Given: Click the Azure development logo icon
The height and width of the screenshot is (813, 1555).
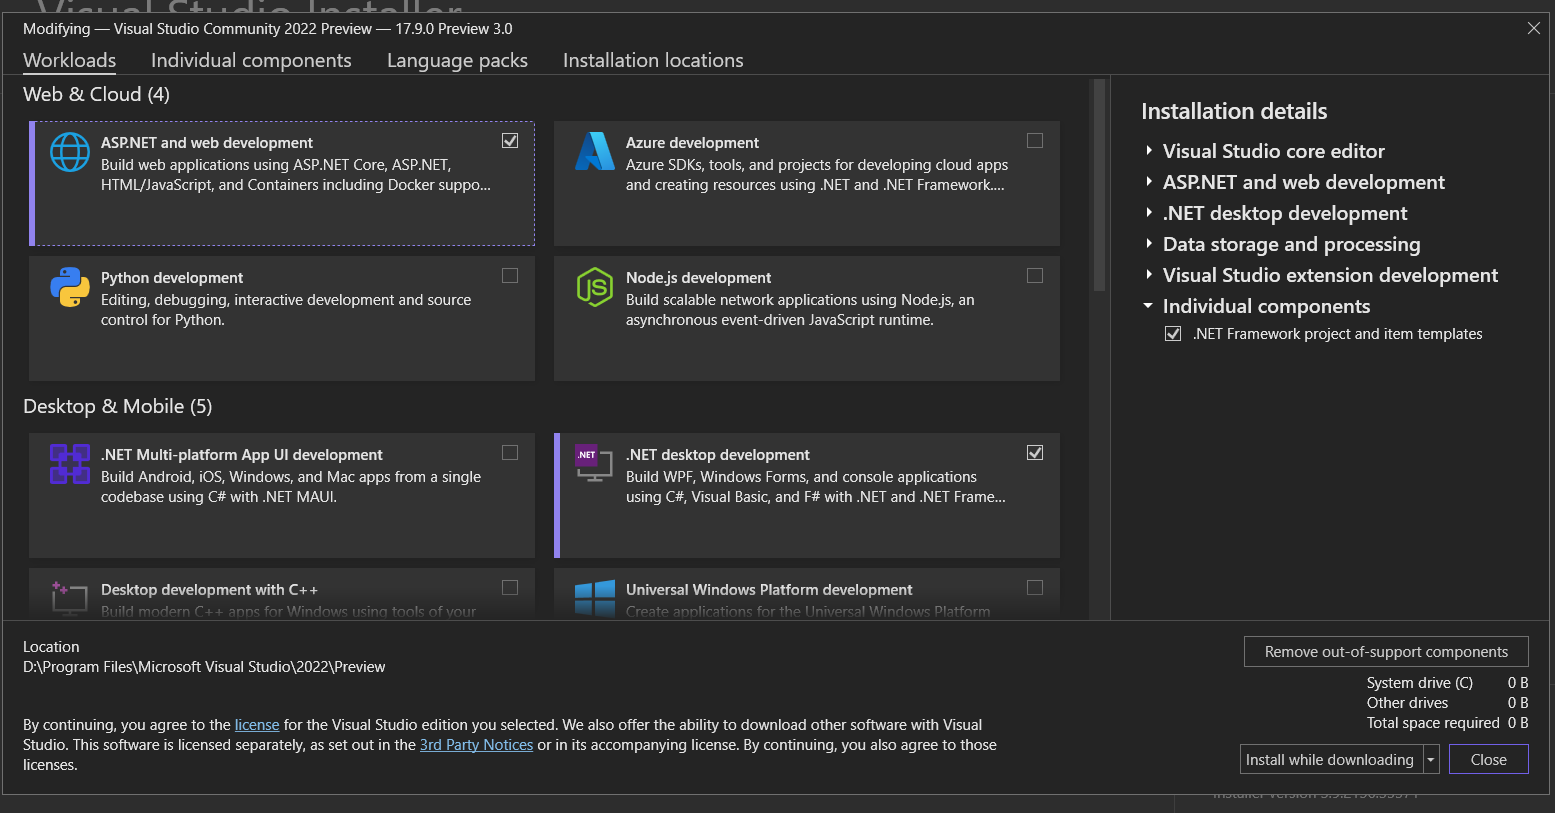Looking at the screenshot, I should pyautogui.click(x=595, y=151).
